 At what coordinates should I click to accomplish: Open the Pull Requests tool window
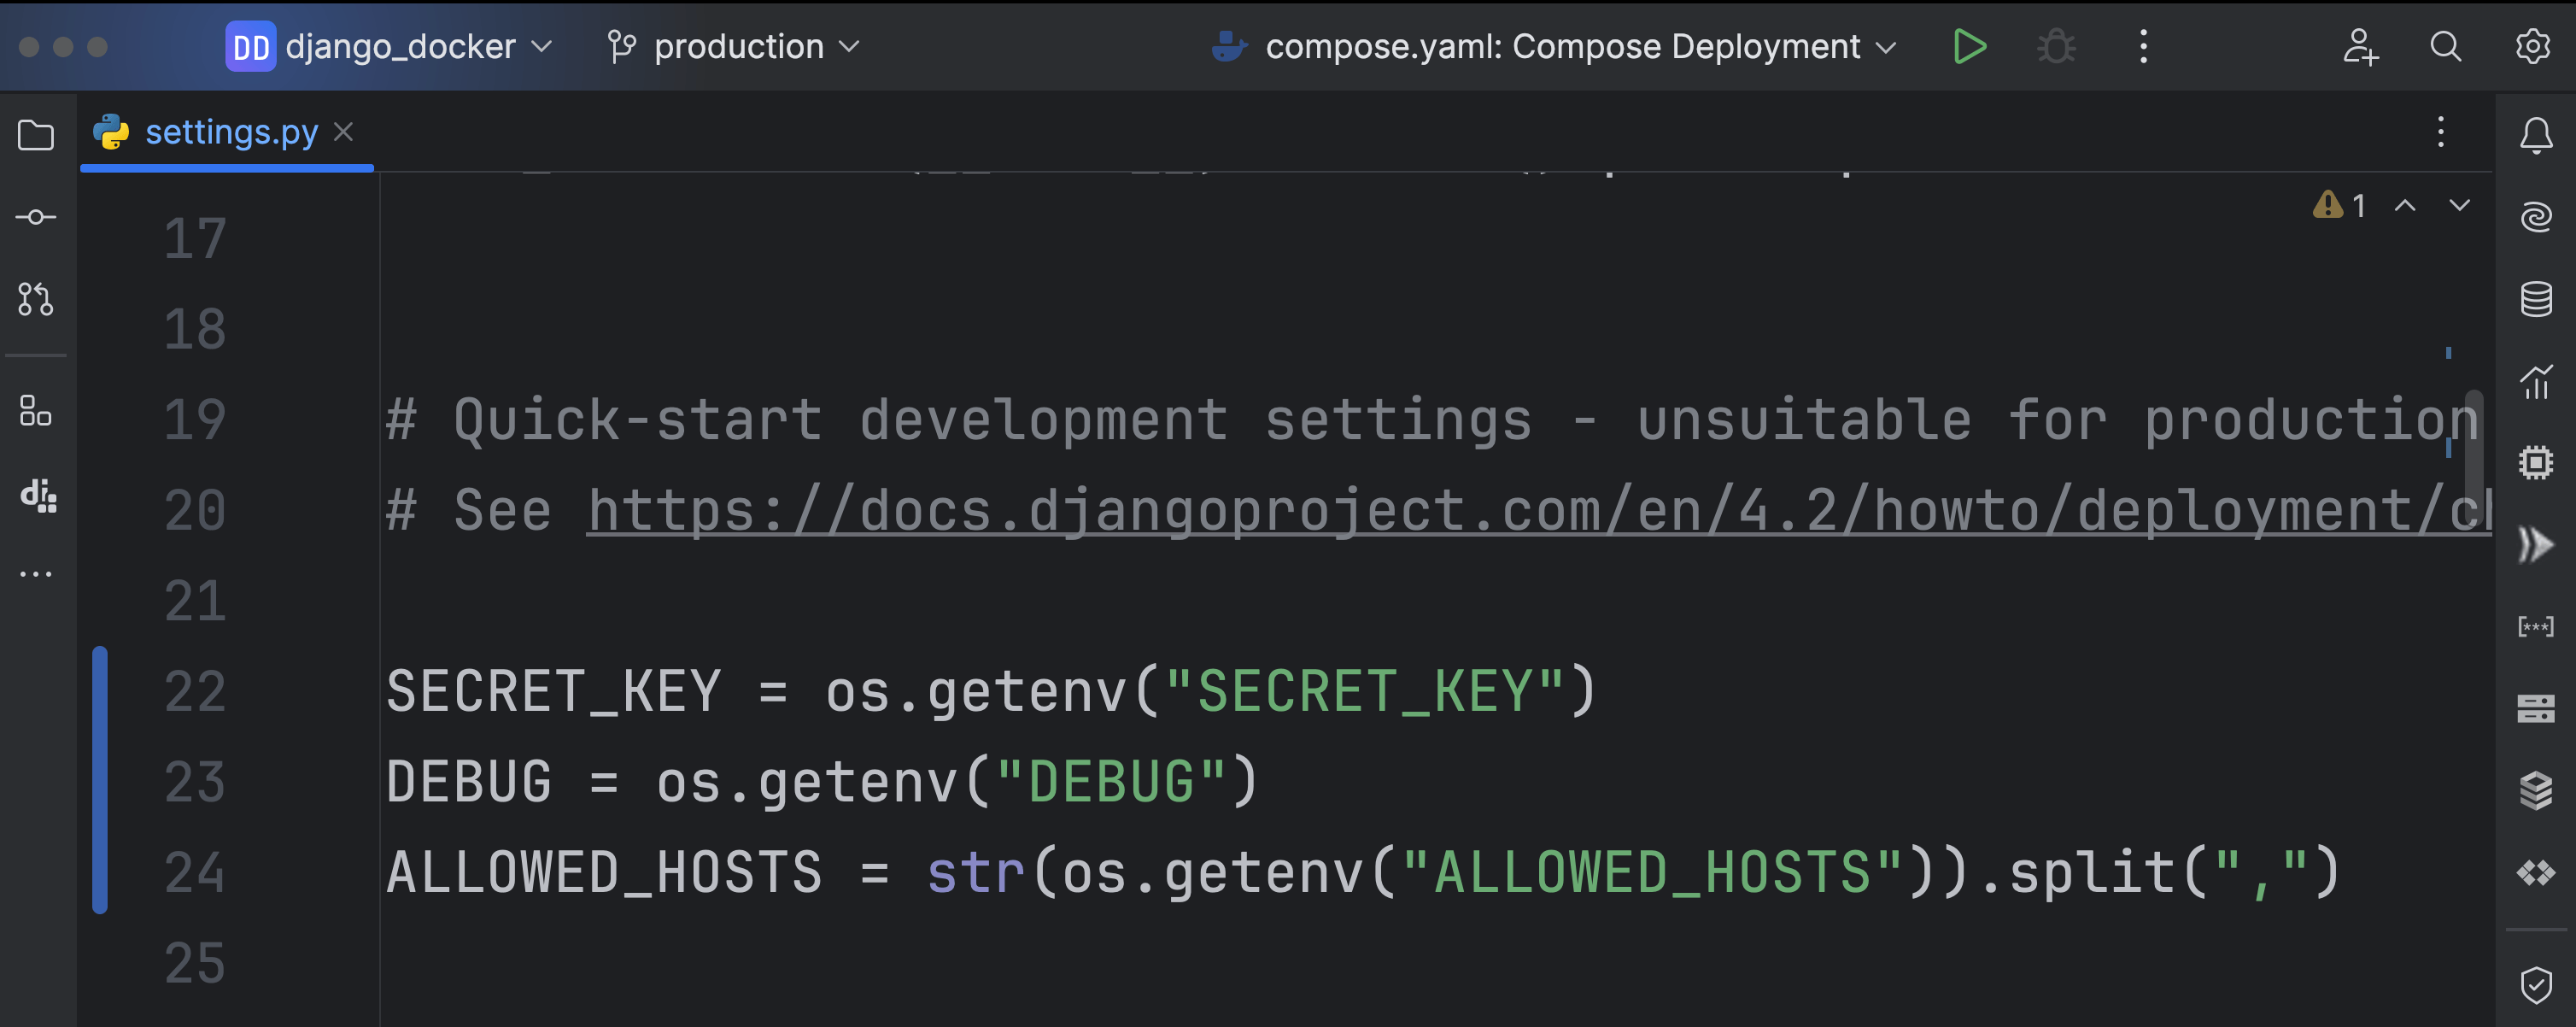click(36, 299)
